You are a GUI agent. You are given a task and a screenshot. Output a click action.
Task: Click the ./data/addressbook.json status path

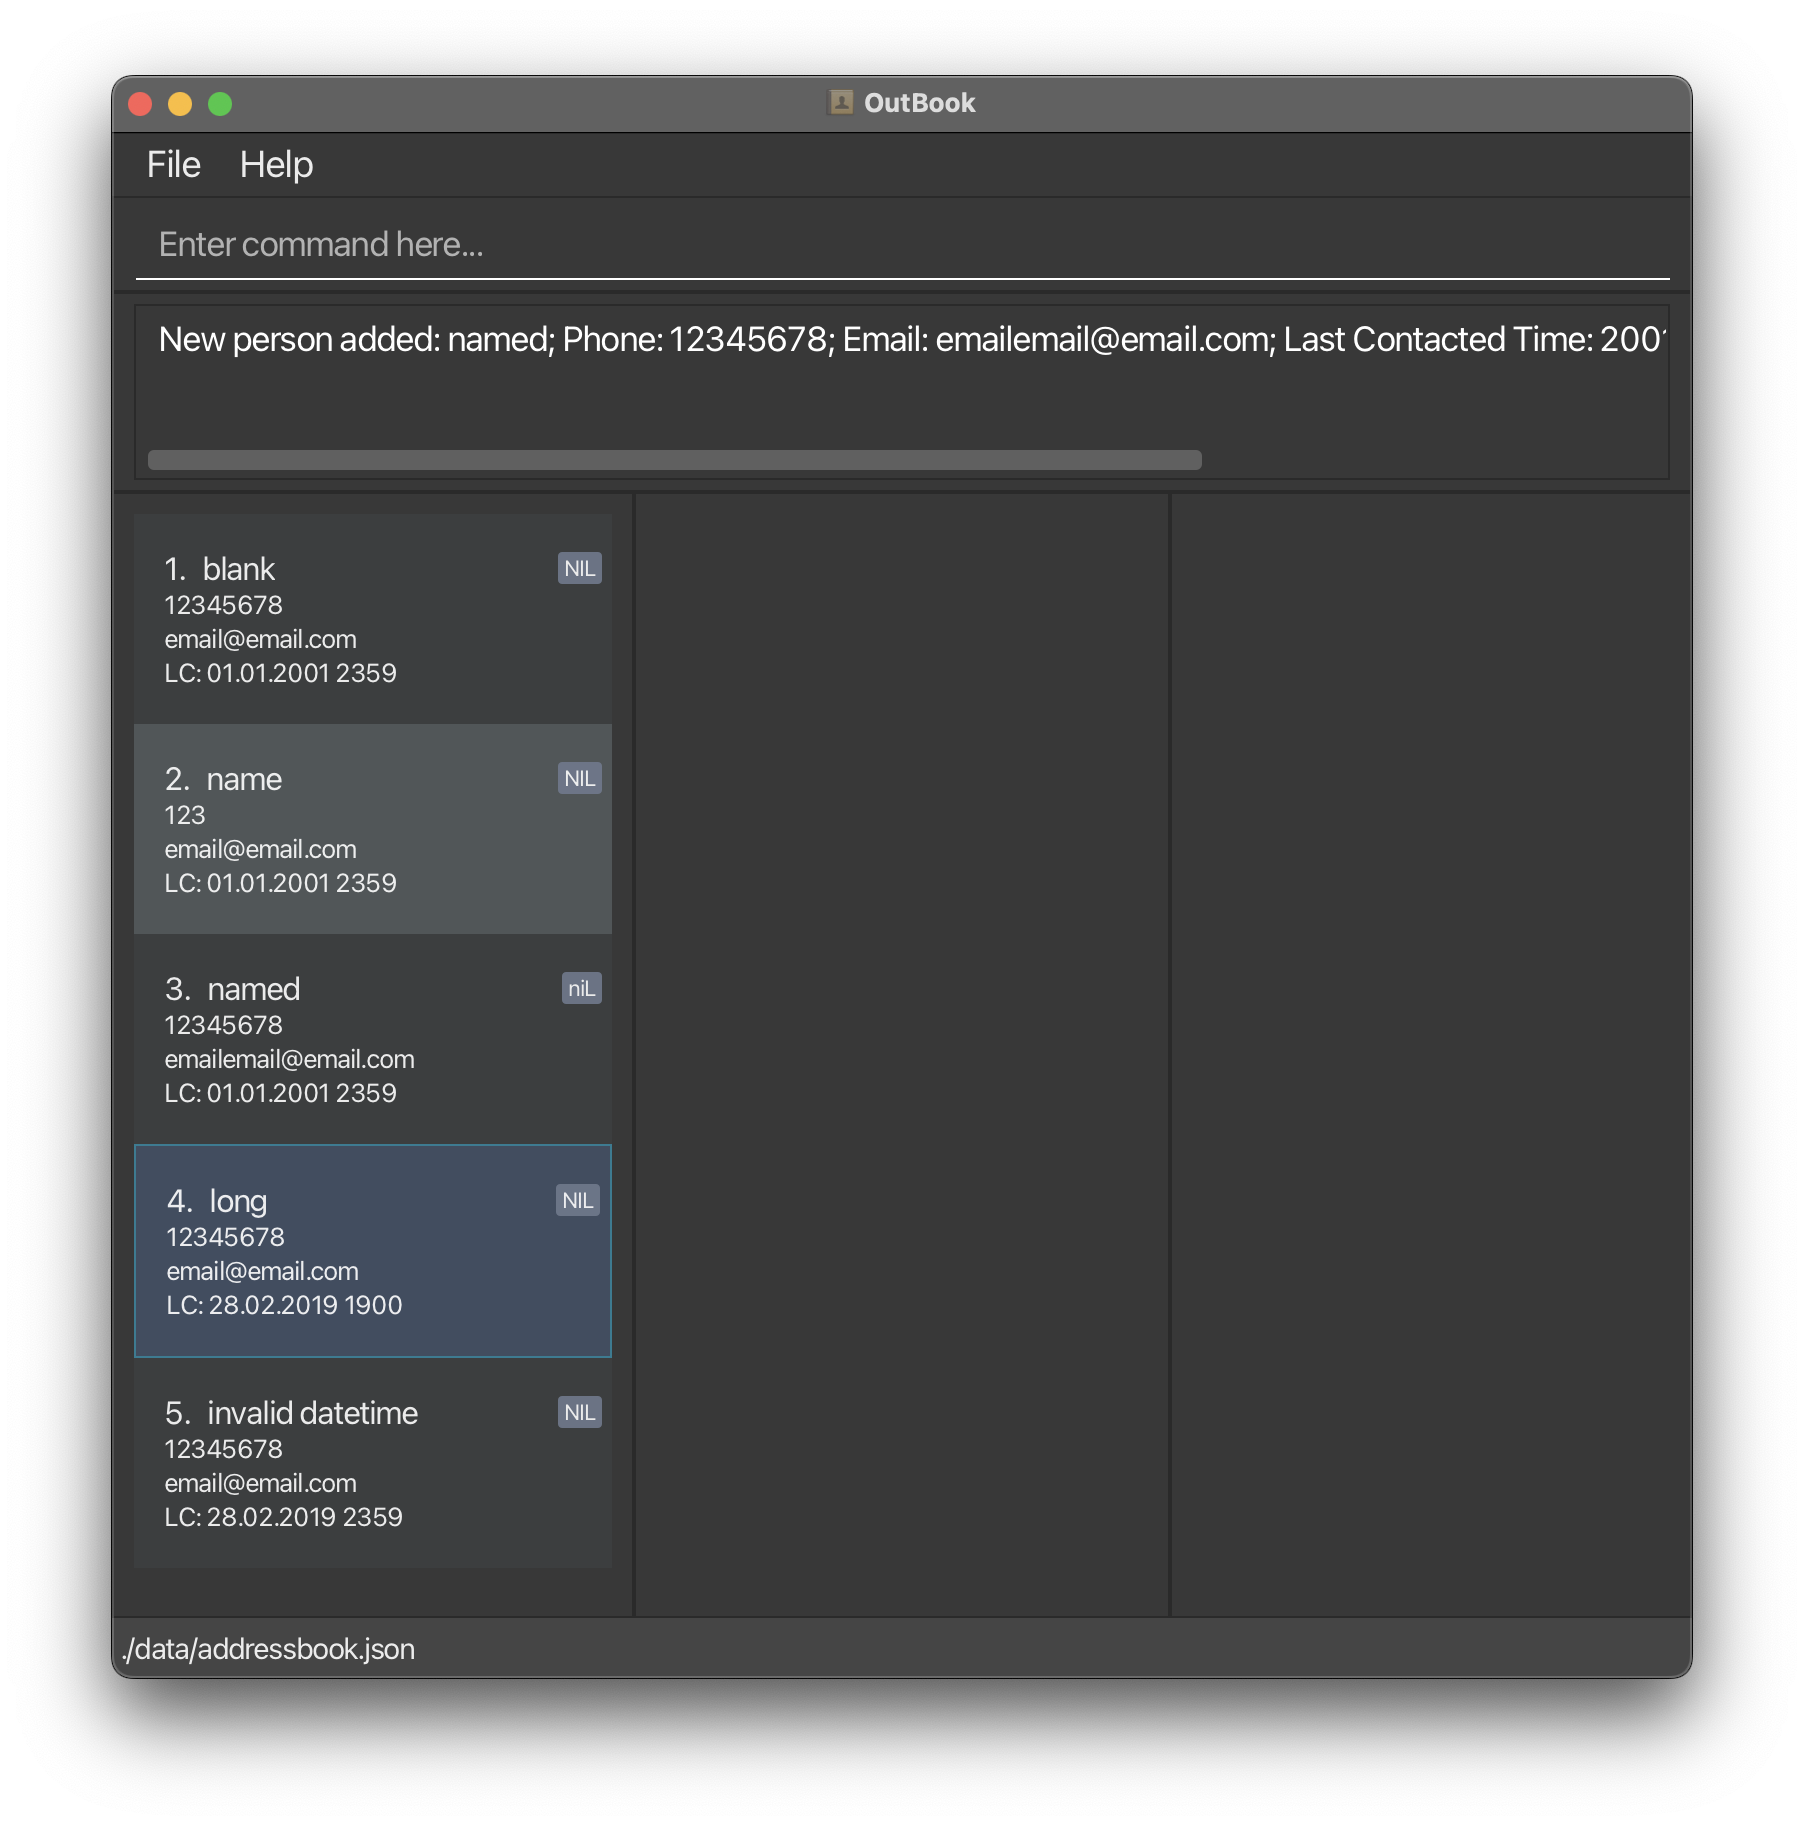pos(268,1649)
